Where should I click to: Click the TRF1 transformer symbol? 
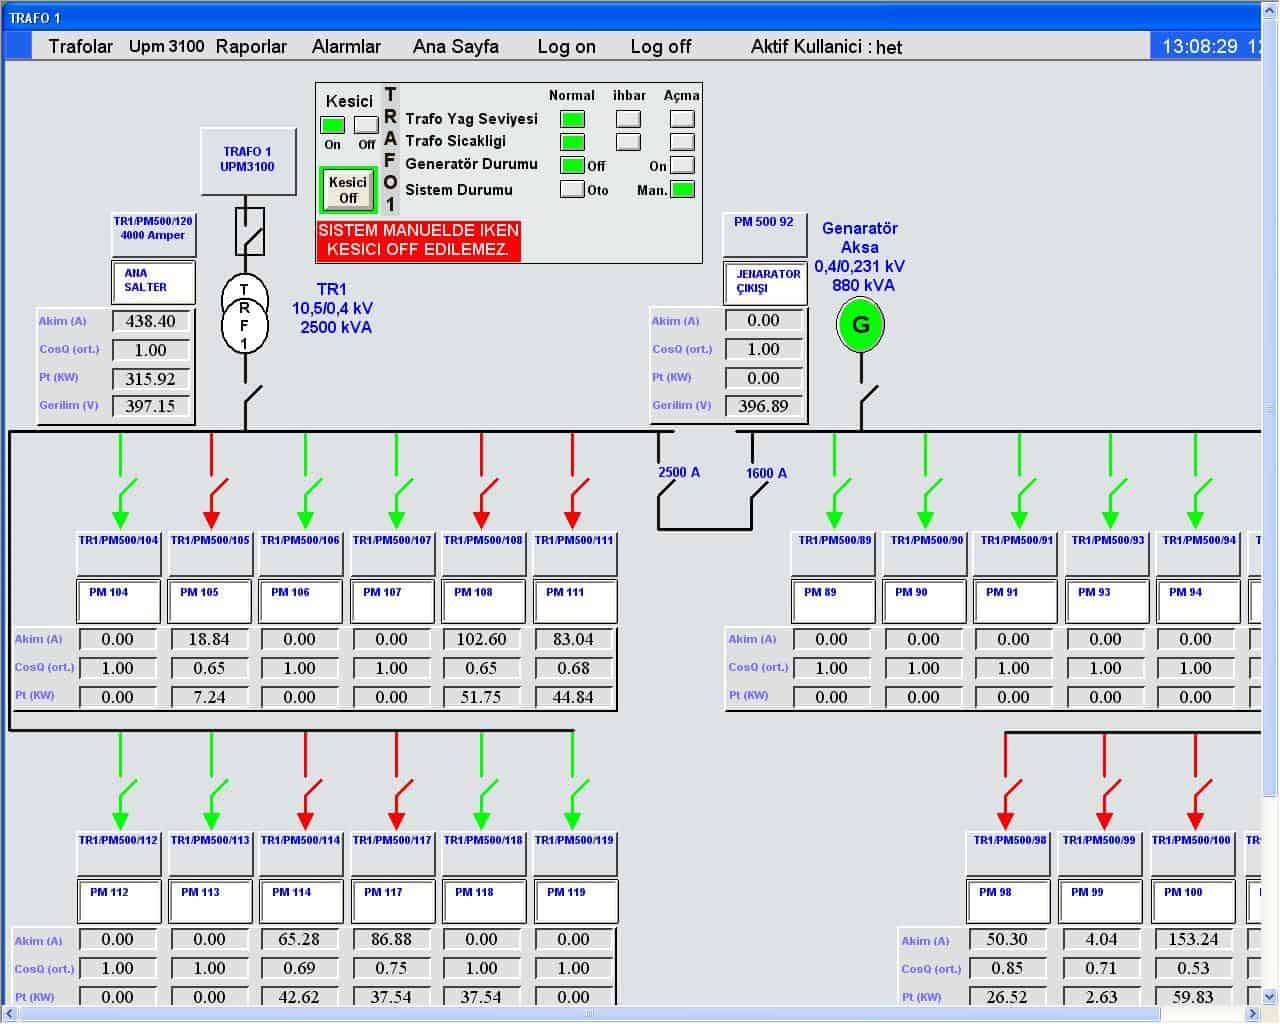245,314
